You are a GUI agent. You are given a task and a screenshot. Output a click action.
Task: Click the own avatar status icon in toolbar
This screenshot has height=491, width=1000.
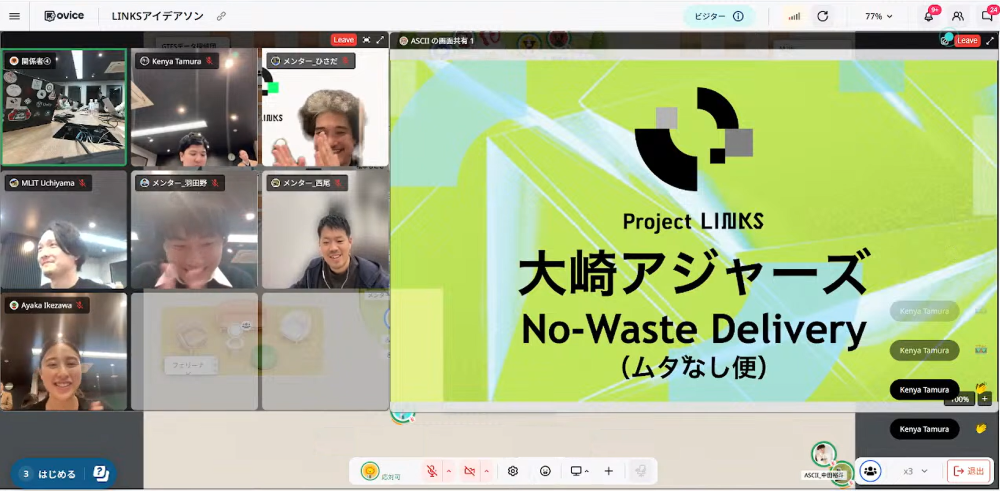point(369,471)
